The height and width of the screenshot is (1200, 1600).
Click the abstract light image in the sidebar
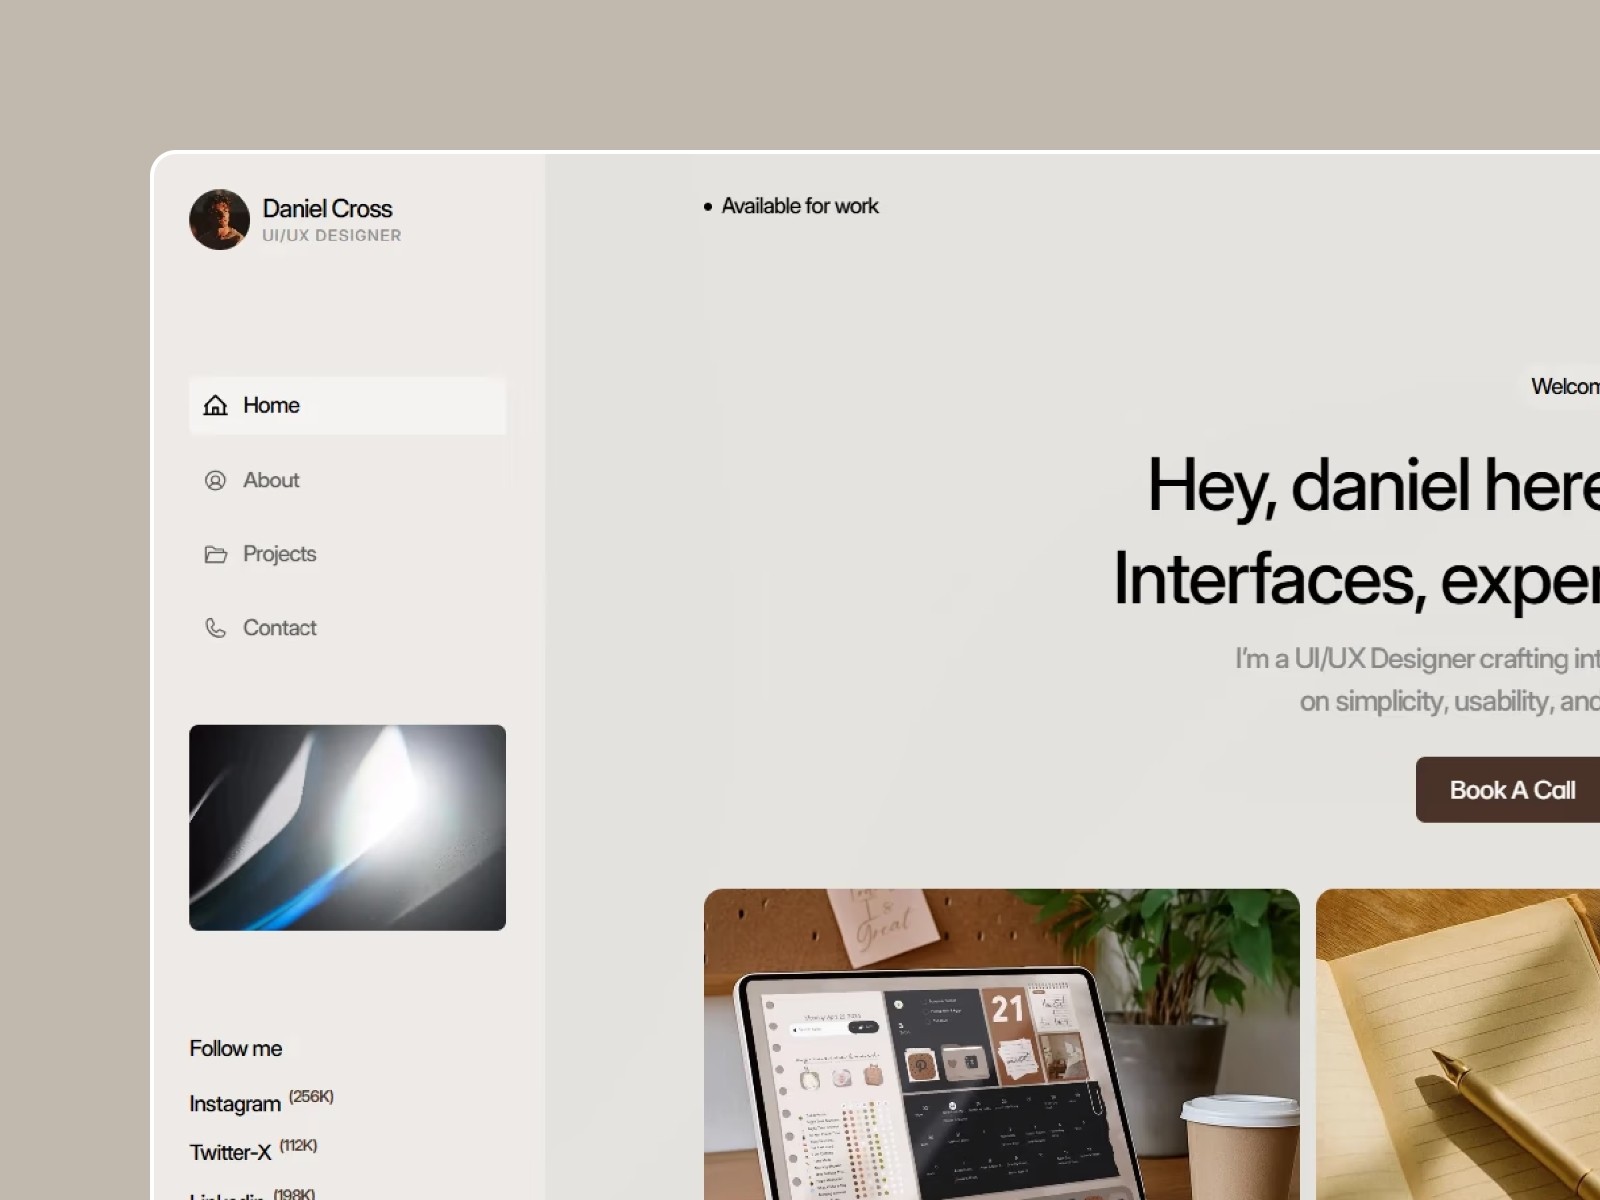point(347,827)
